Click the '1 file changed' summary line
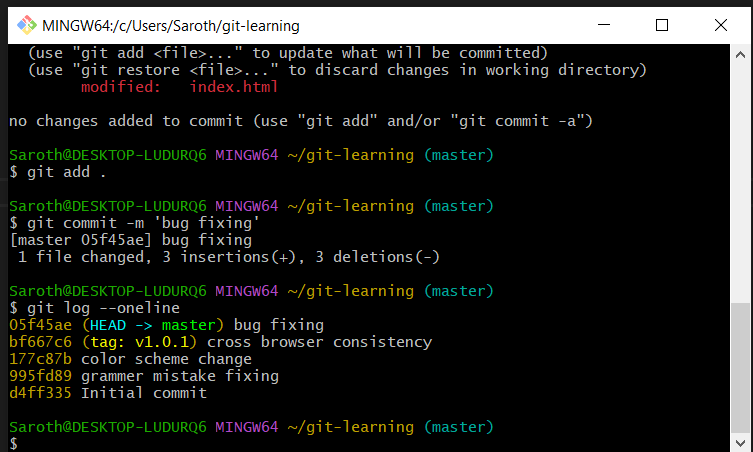Image resolution: width=753 pixels, height=452 pixels. pyautogui.click(x=229, y=257)
